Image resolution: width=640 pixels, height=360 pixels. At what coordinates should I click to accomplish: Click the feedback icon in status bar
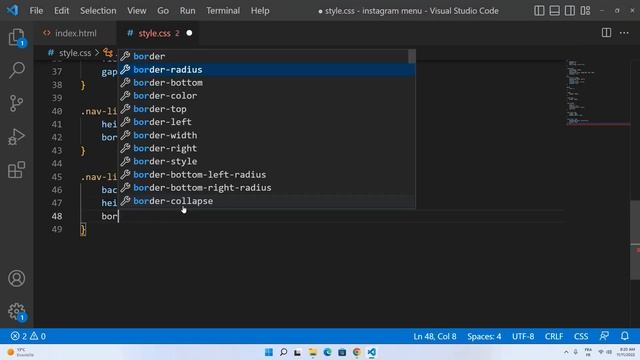[x=604, y=336]
